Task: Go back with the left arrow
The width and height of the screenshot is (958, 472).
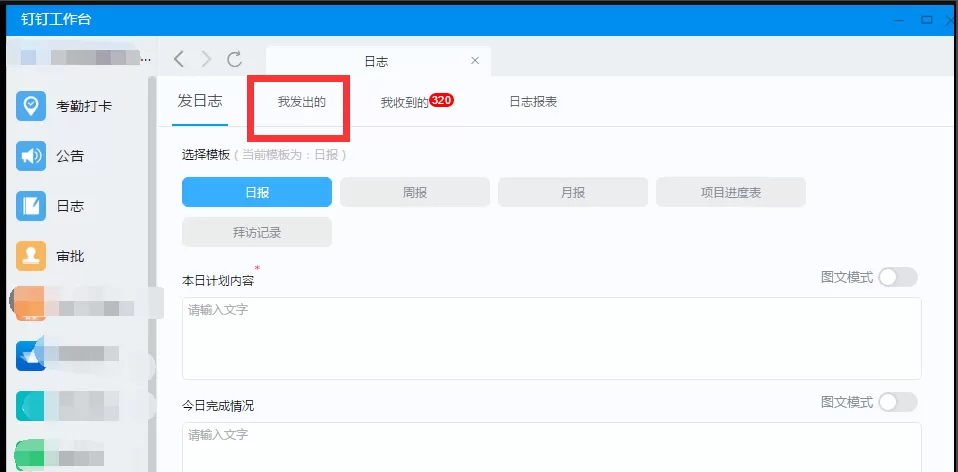Action: click(x=178, y=59)
